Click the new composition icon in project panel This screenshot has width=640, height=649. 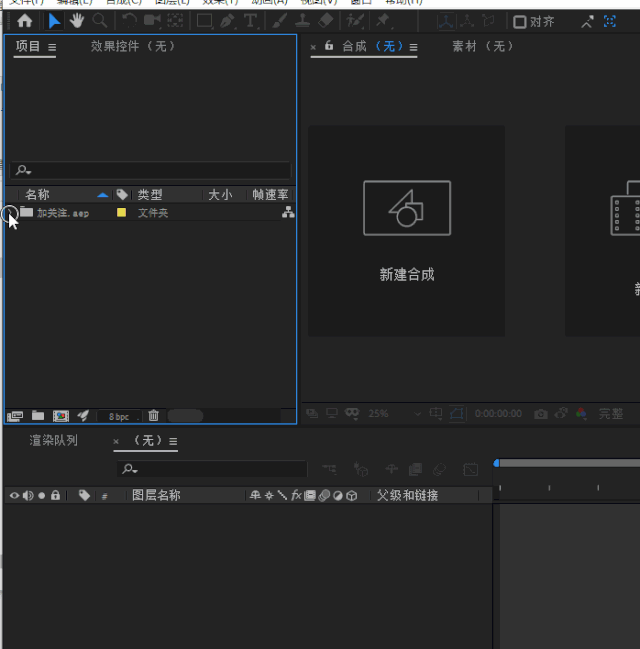pos(61,416)
